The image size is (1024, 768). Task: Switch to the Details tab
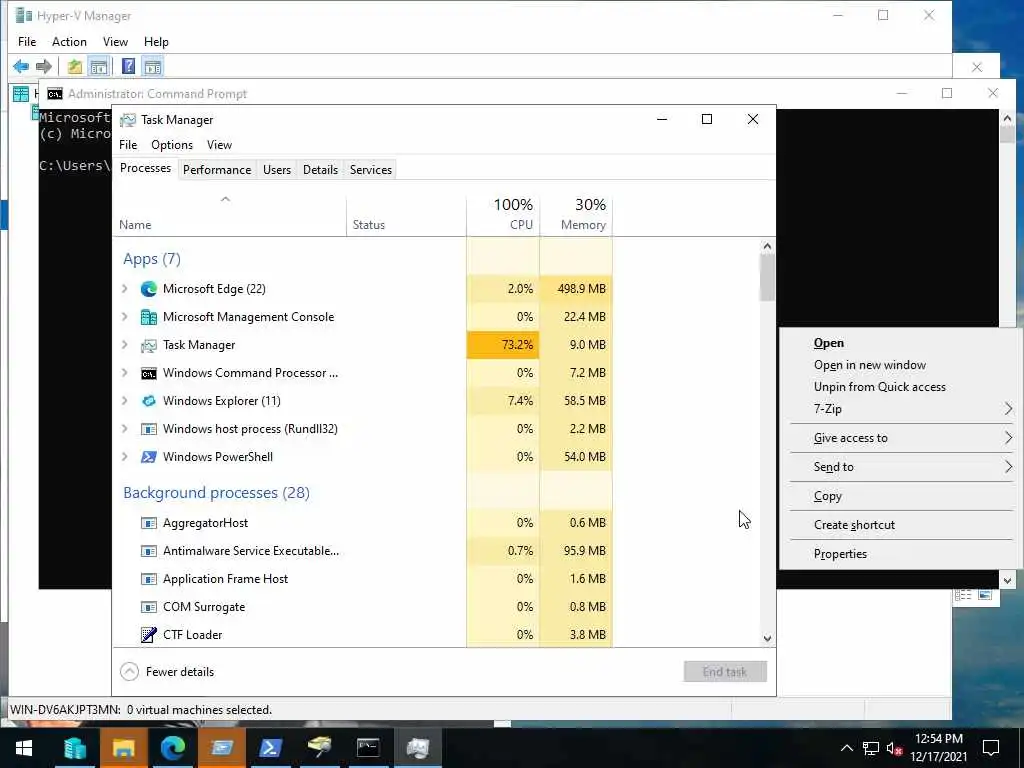[320, 170]
